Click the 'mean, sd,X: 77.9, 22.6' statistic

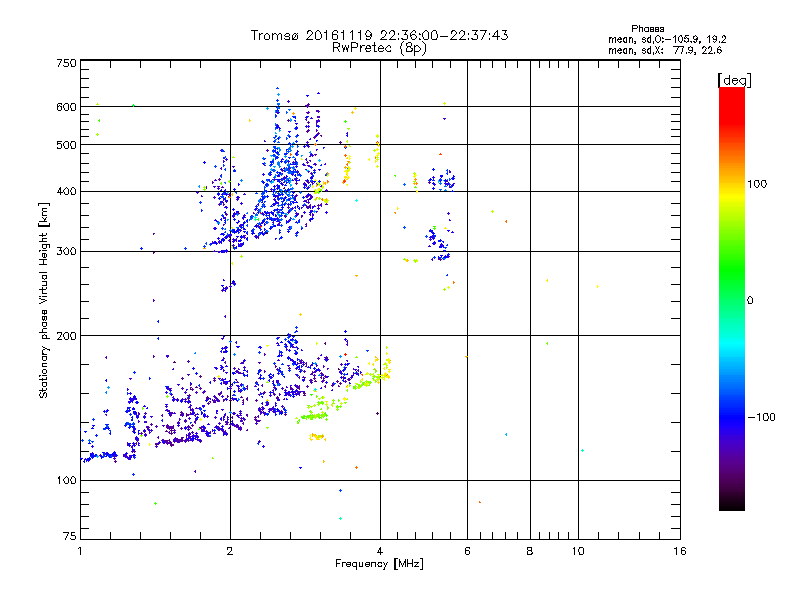pyautogui.click(x=665, y=50)
